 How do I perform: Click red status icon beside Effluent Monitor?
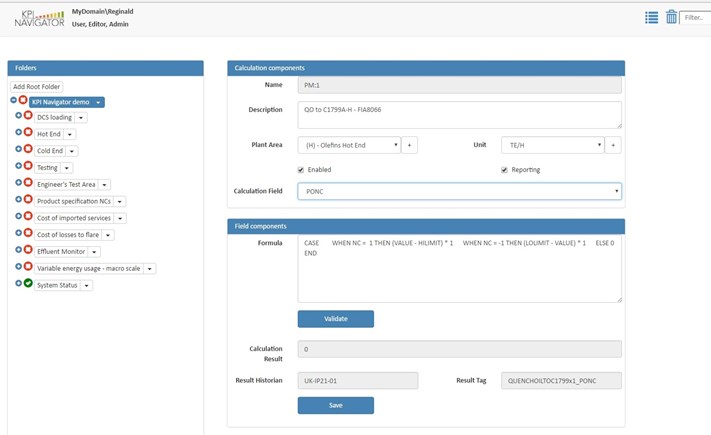[x=28, y=249]
